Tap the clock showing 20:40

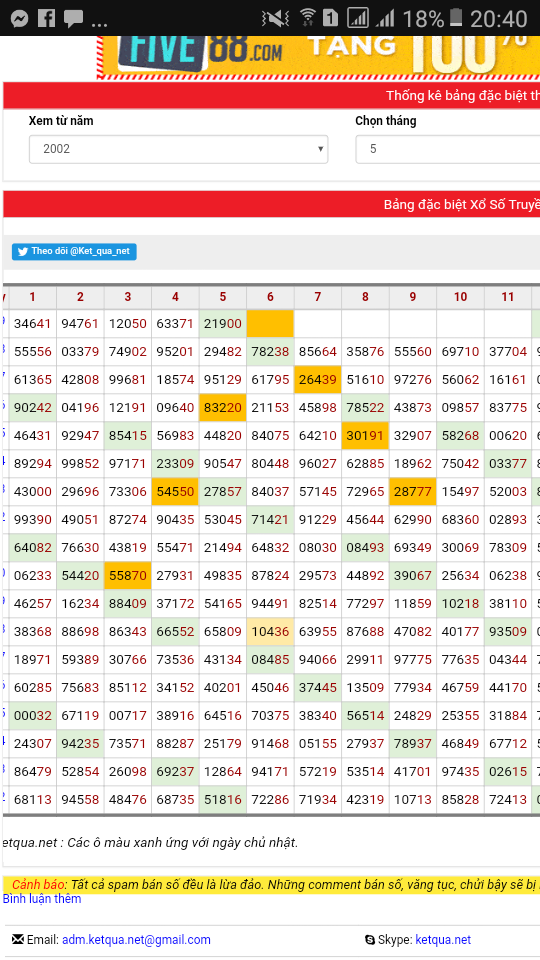pos(498,19)
